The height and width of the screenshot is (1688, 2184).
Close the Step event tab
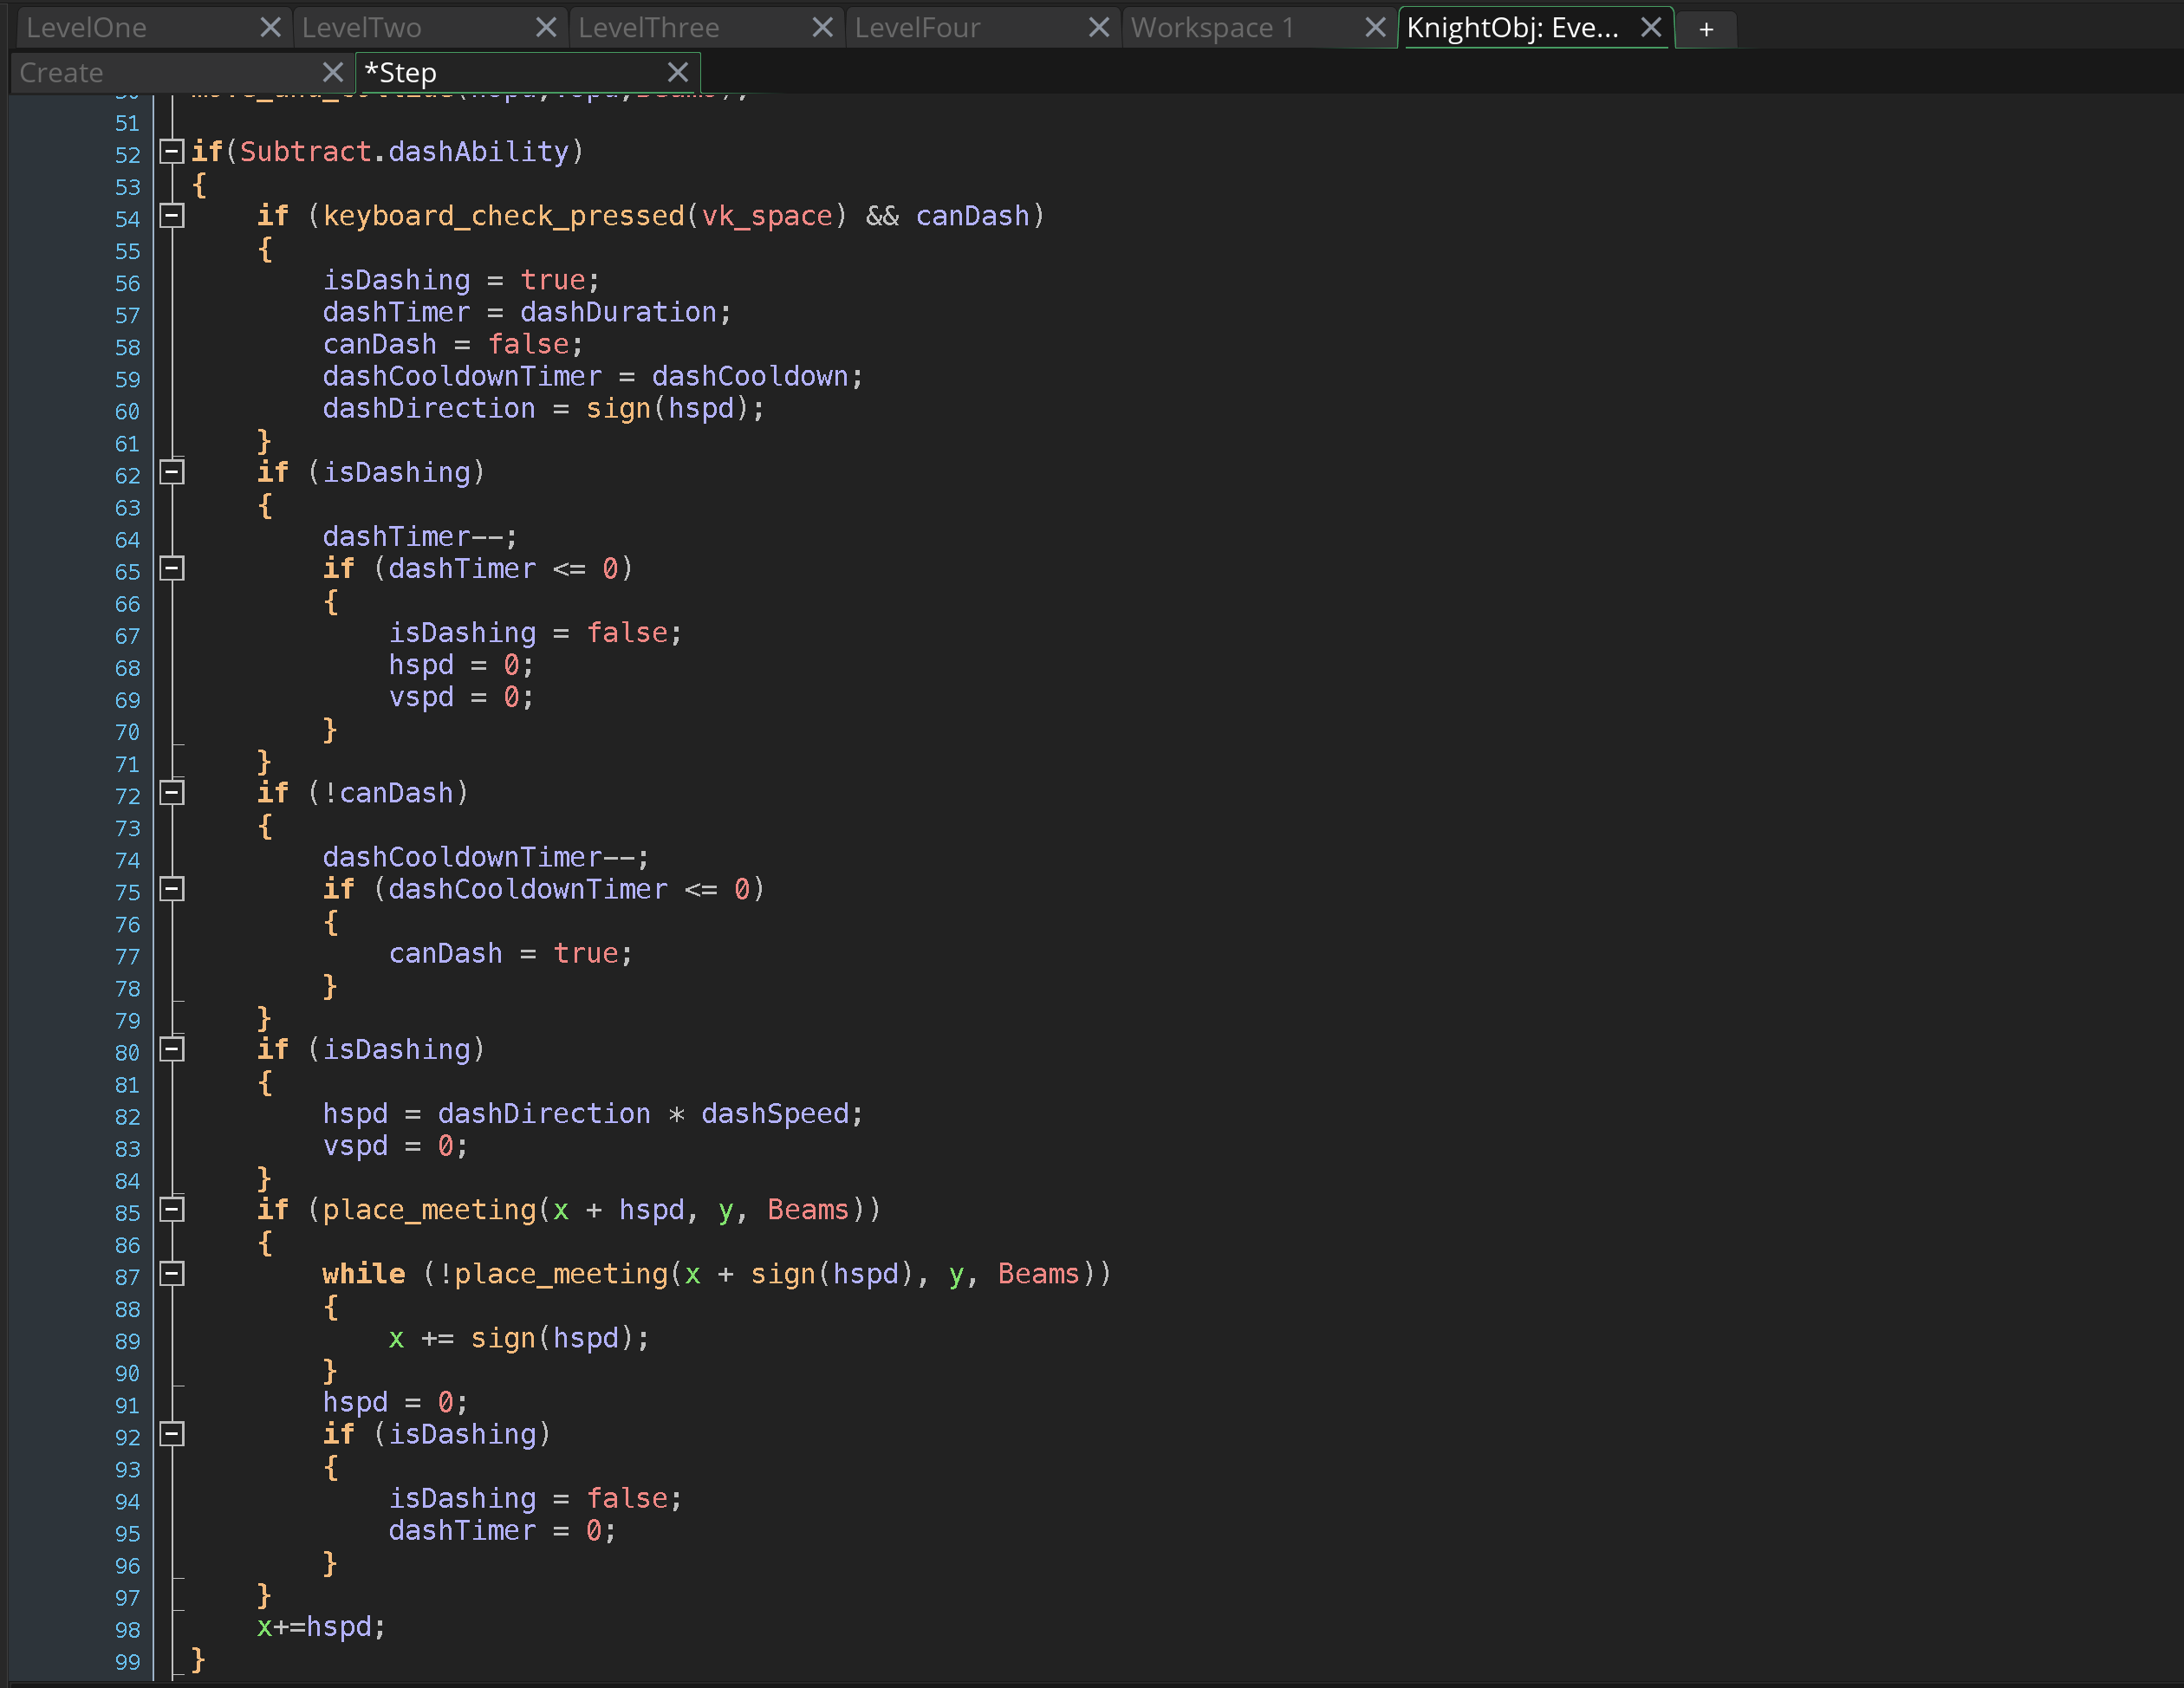[x=677, y=73]
